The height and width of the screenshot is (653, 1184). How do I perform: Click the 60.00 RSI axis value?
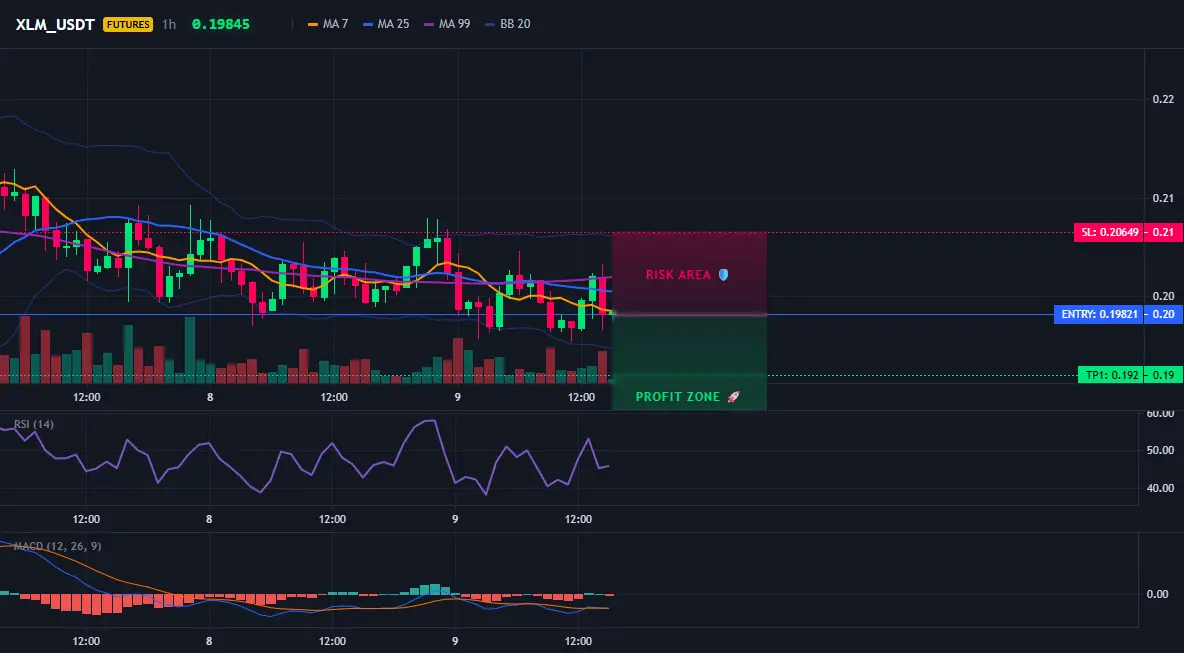pos(1161,414)
